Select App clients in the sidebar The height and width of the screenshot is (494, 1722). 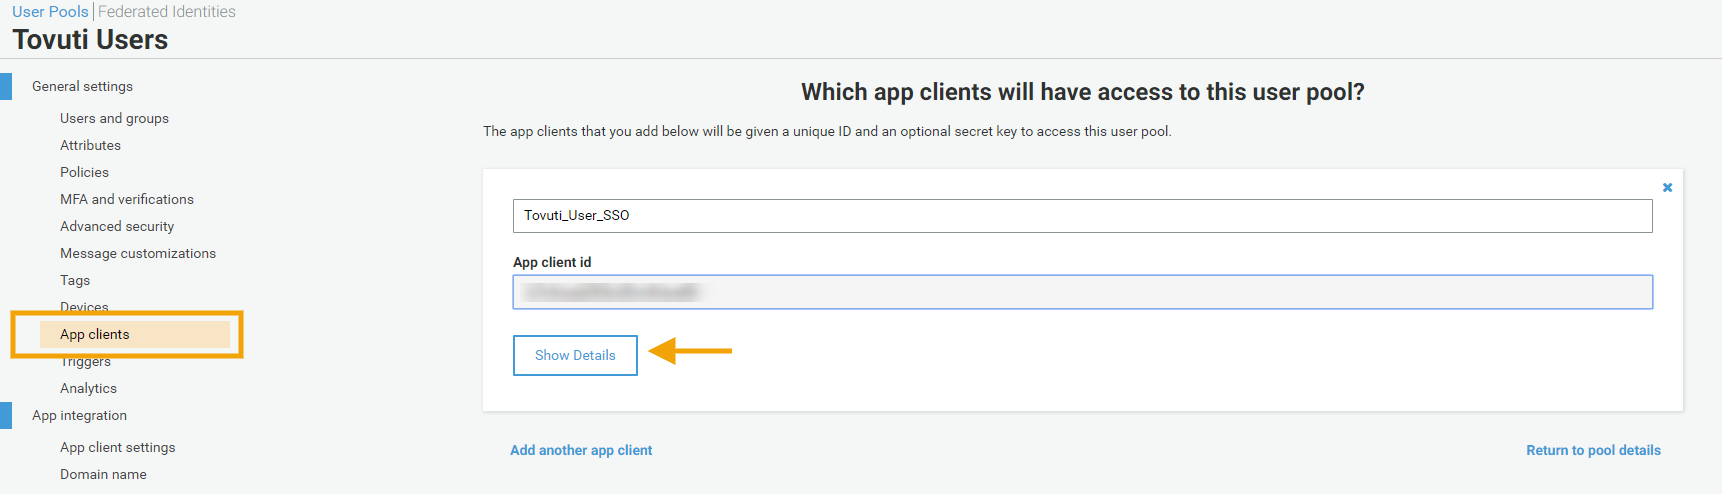95,334
